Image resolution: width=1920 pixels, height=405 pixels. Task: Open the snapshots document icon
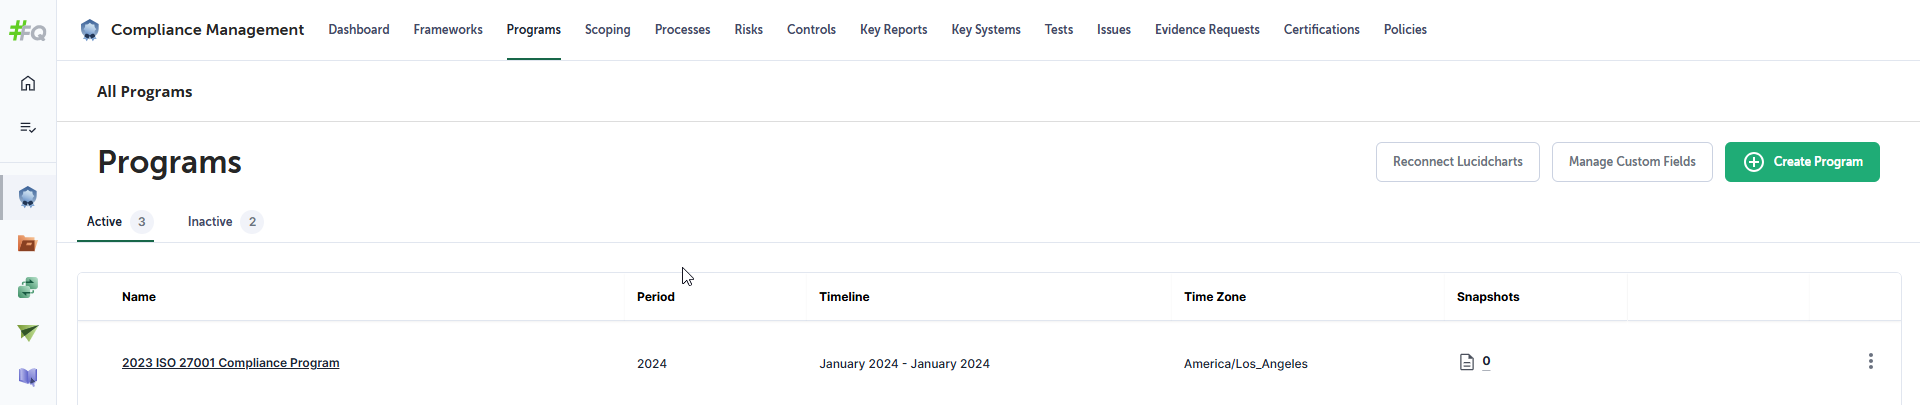[1467, 362]
